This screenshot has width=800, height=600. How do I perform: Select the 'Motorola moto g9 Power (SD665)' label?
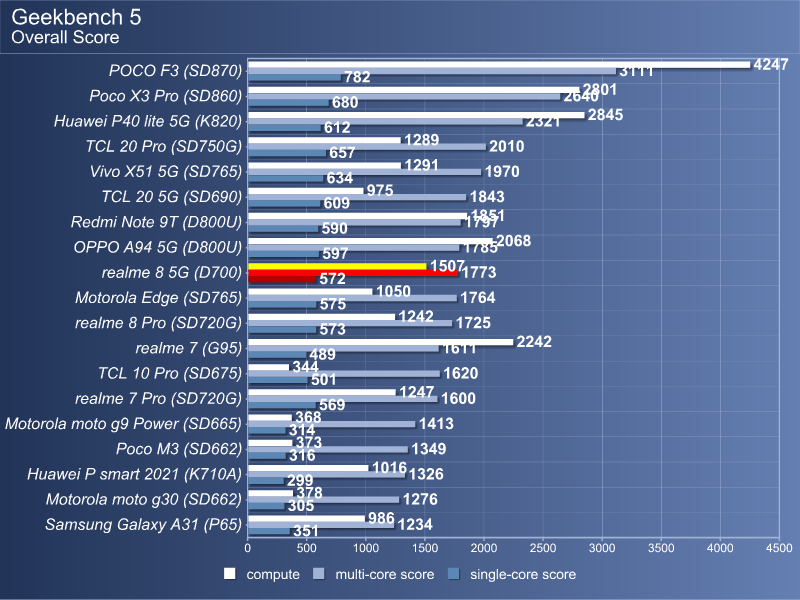123,423
